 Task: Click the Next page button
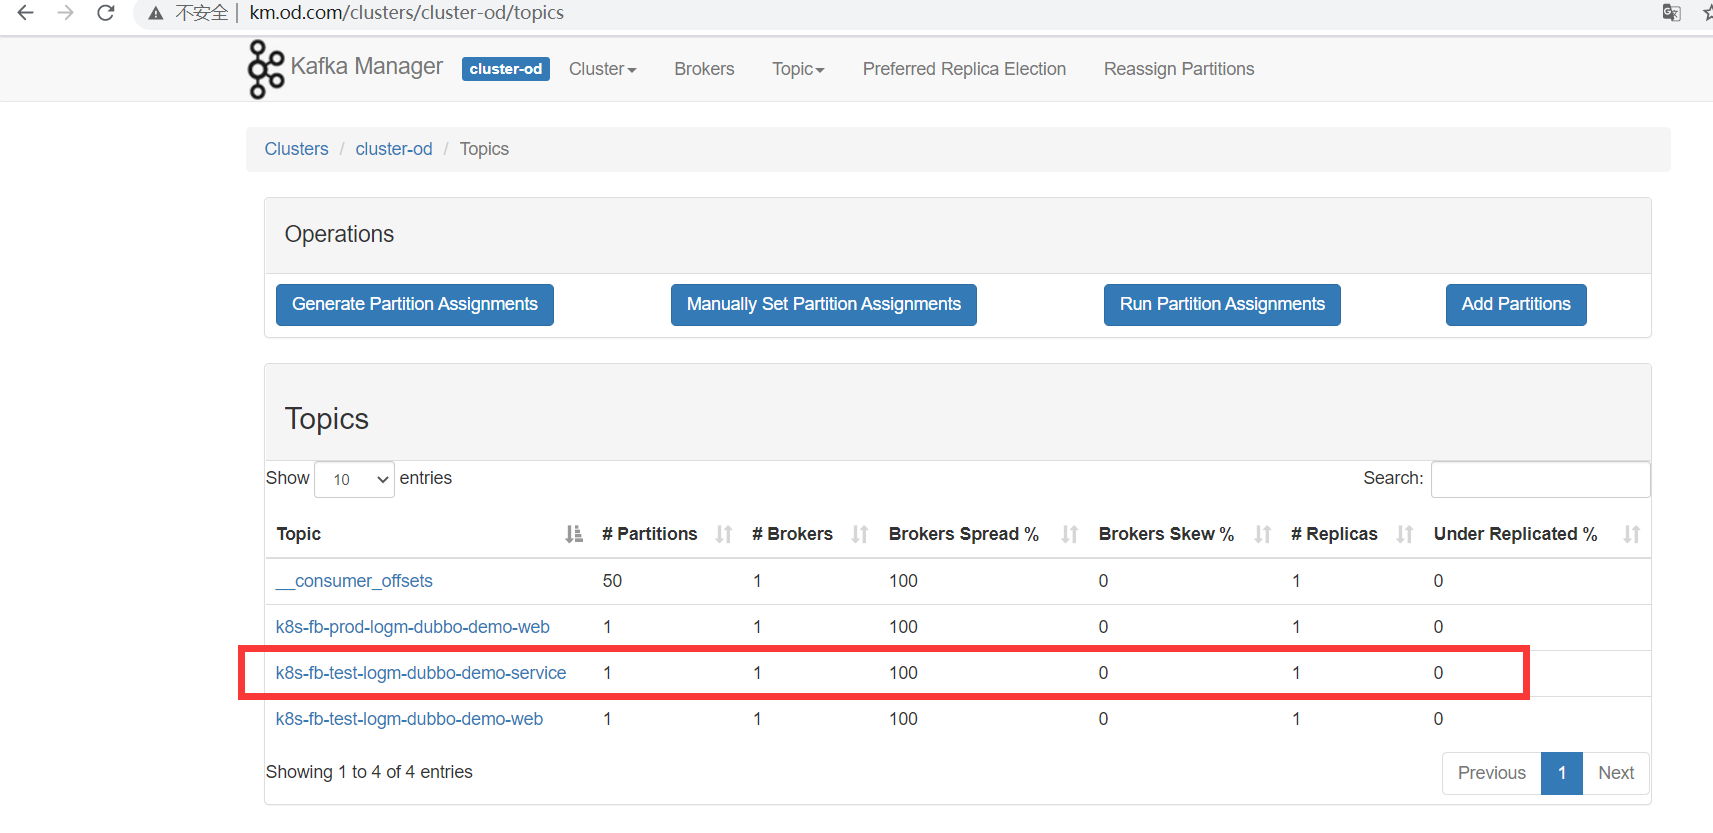[x=1616, y=773]
